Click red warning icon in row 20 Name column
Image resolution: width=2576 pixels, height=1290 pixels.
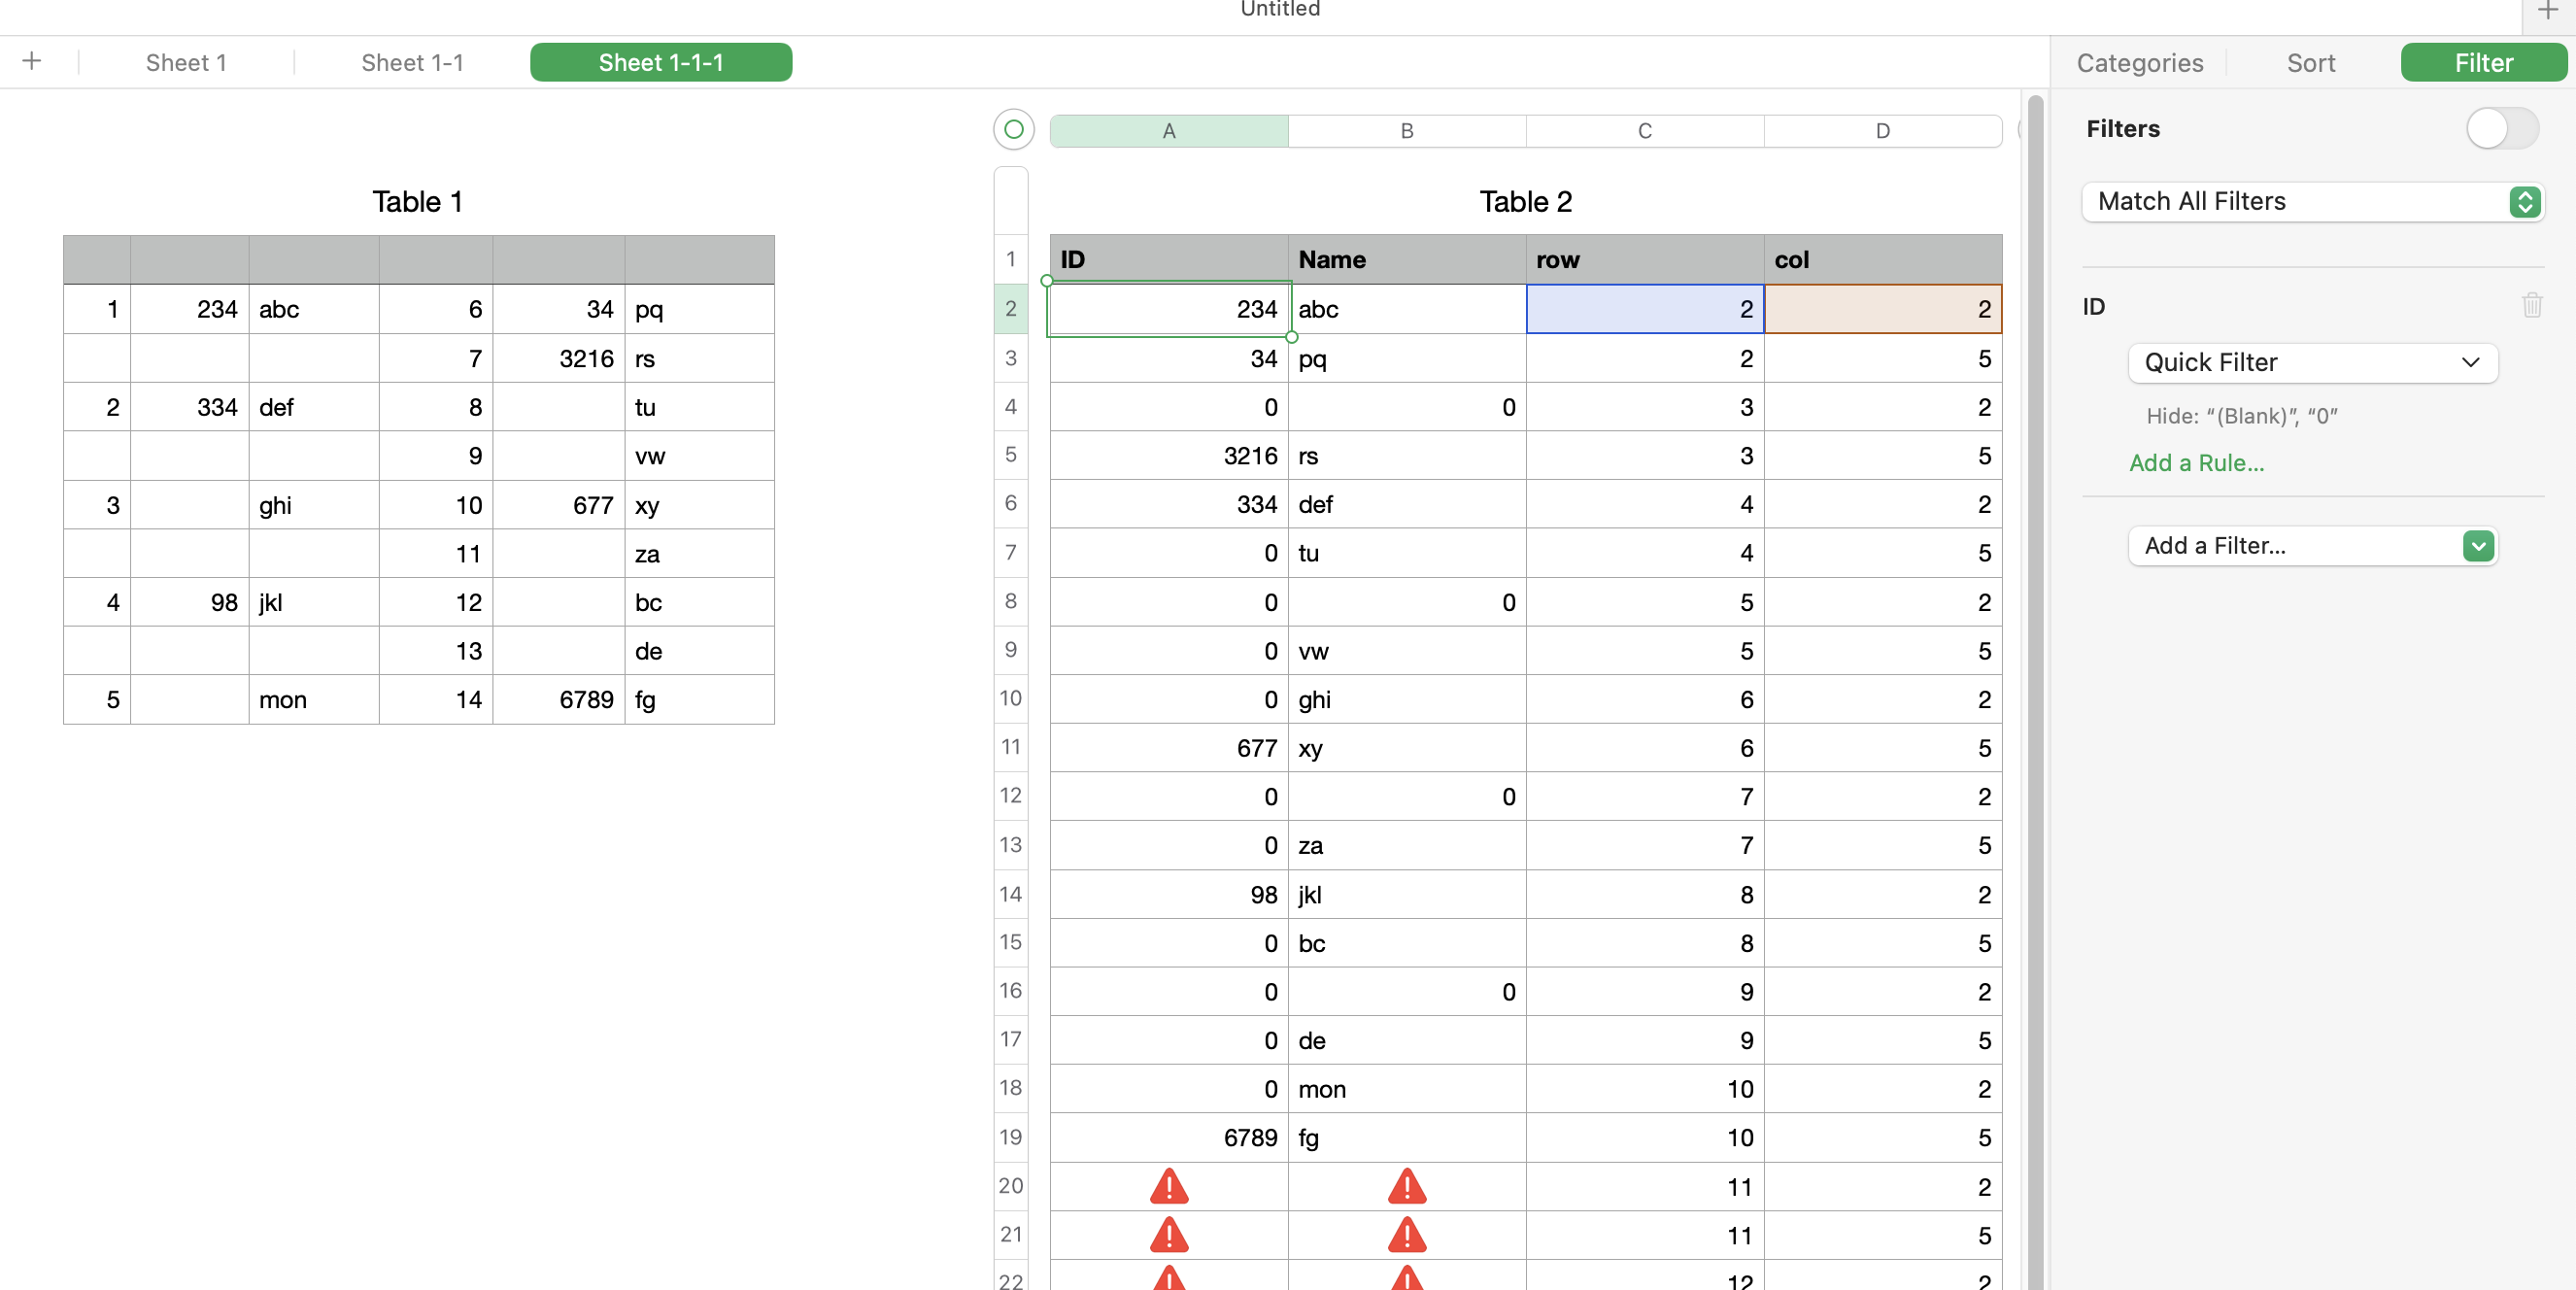click(x=1406, y=1186)
